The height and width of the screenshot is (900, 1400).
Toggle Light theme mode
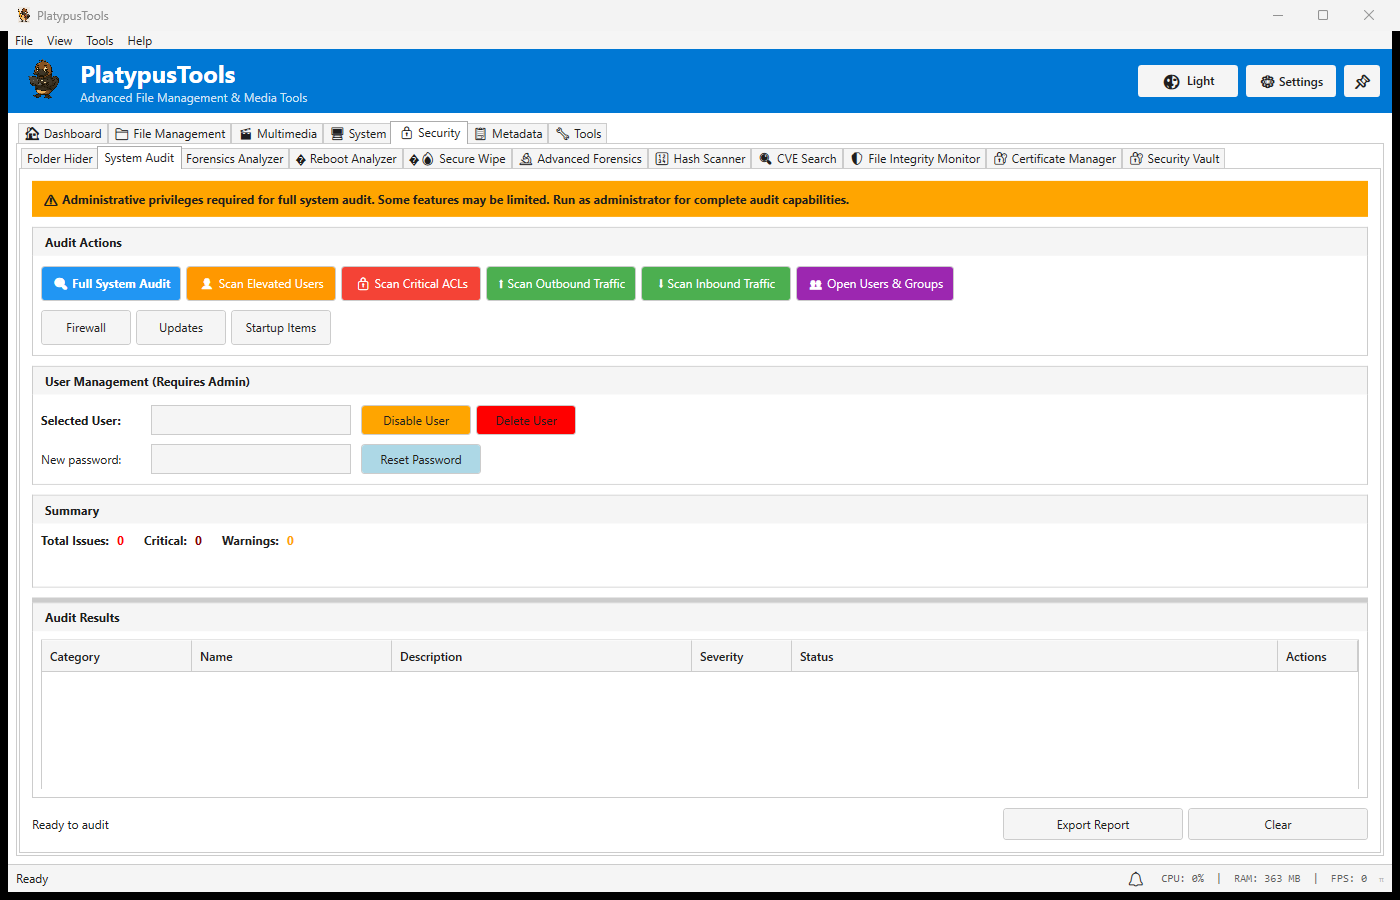pyautogui.click(x=1187, y=81)
